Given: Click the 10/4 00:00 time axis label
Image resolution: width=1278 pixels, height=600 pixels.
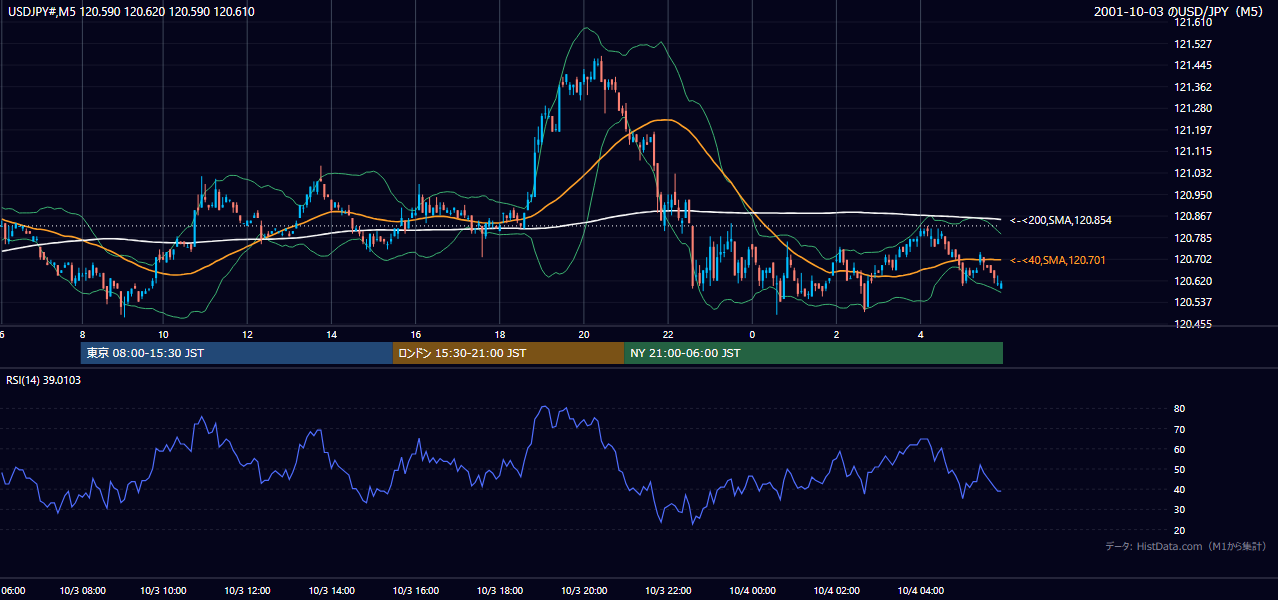Looking at the screenshot, I should [x=751, y=591].
